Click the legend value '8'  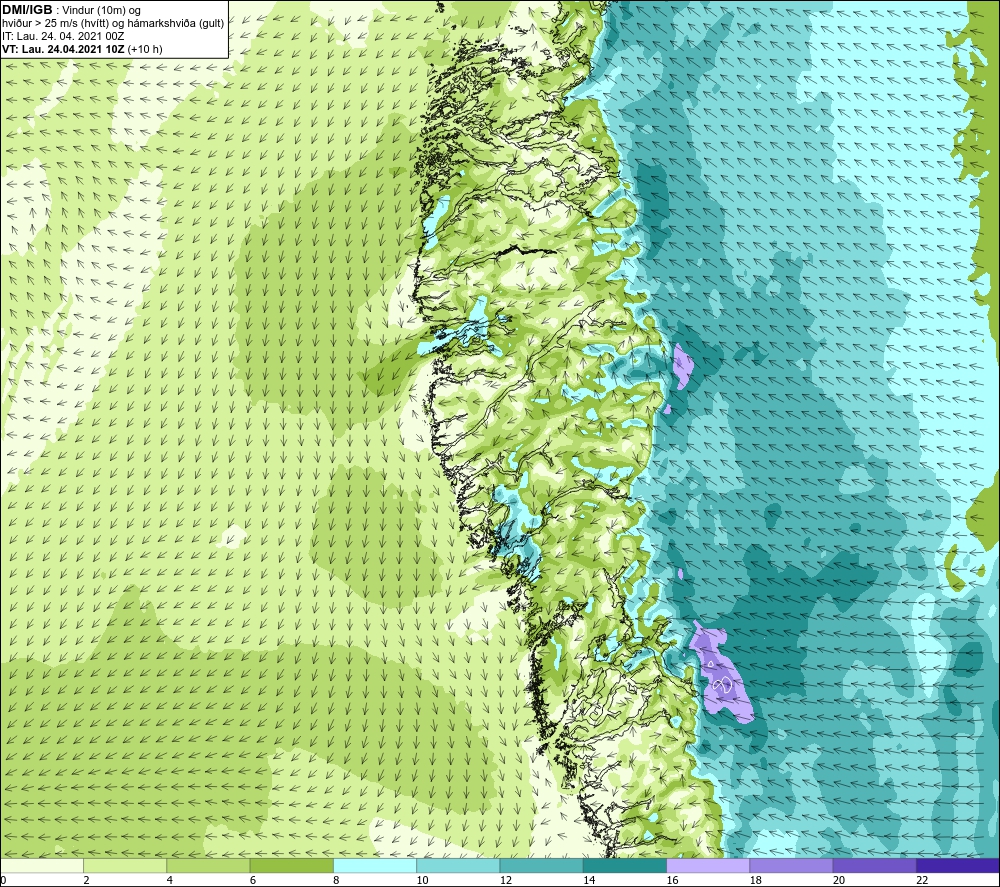tap(336, 881)
